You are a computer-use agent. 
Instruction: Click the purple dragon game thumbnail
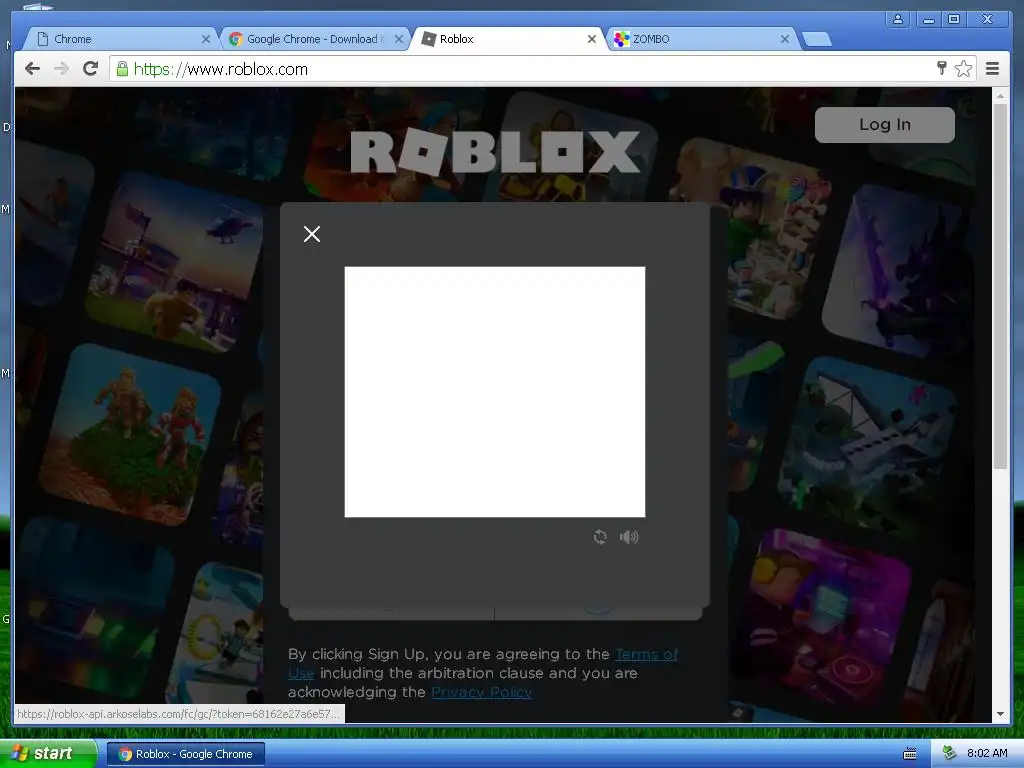899,271
